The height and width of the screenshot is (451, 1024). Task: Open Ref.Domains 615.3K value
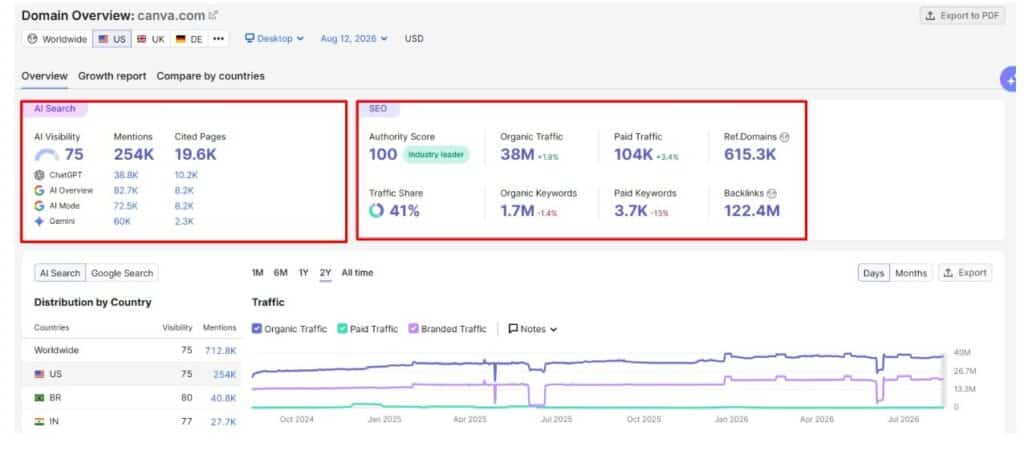pyautogui.click(x=750, y=155)
